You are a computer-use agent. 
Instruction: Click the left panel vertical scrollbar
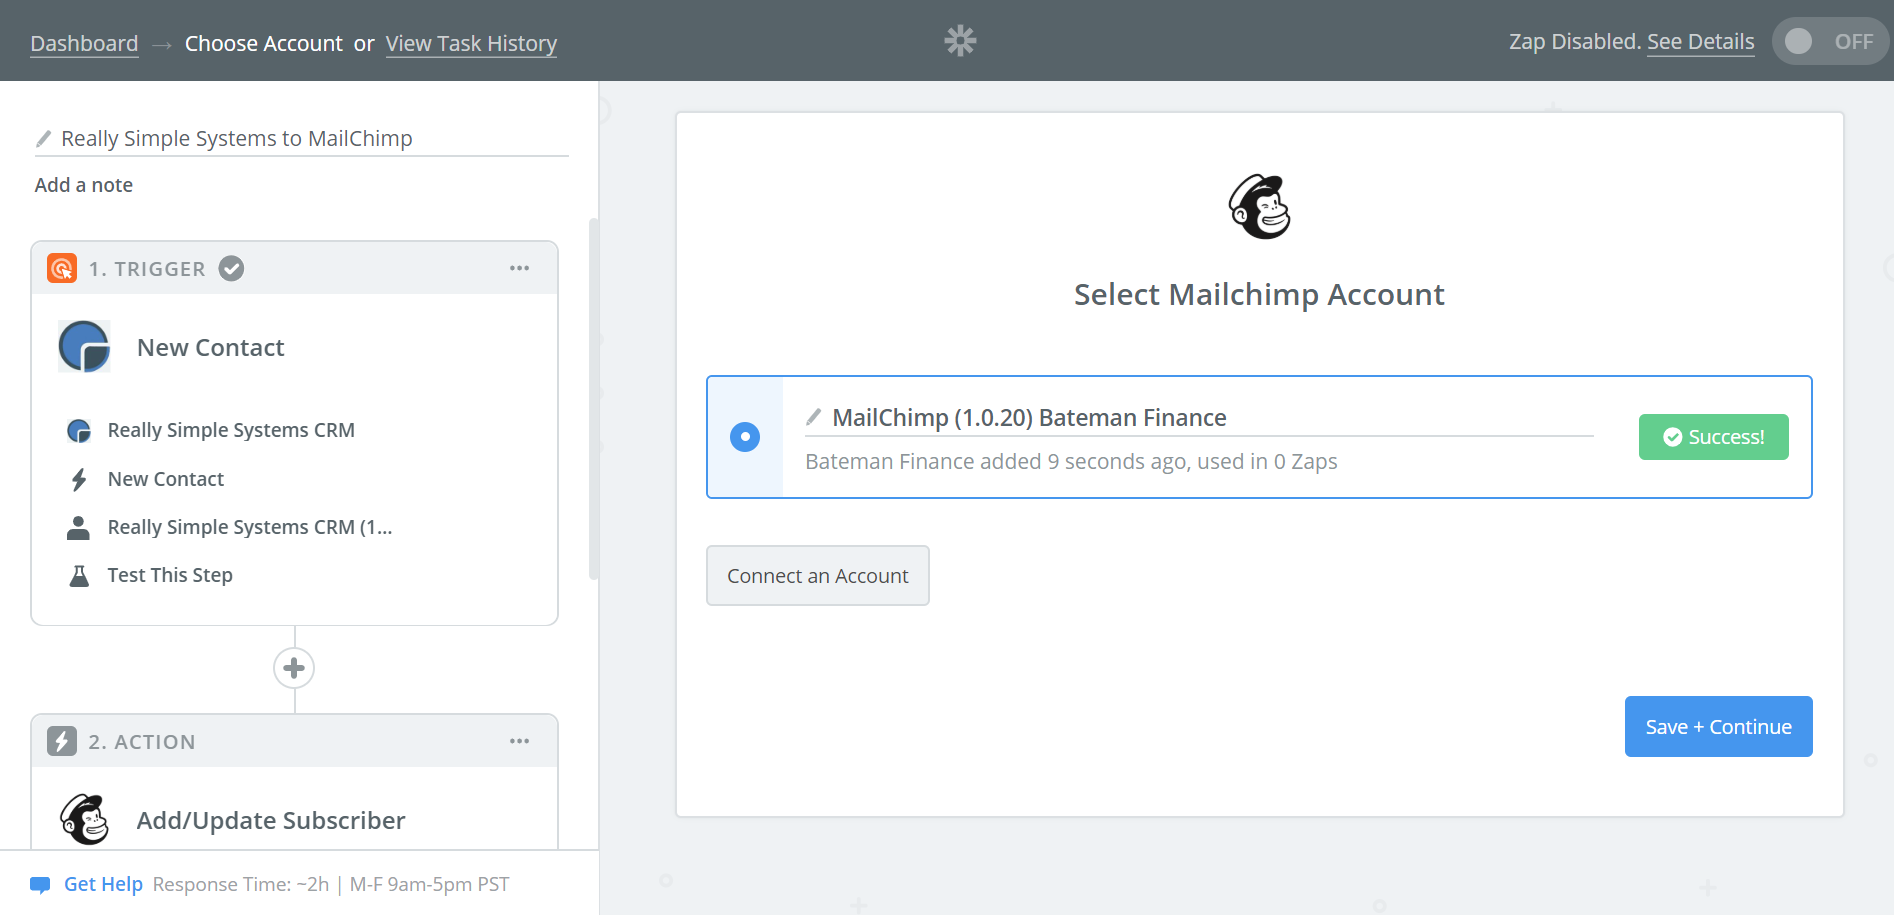point(594,400)
